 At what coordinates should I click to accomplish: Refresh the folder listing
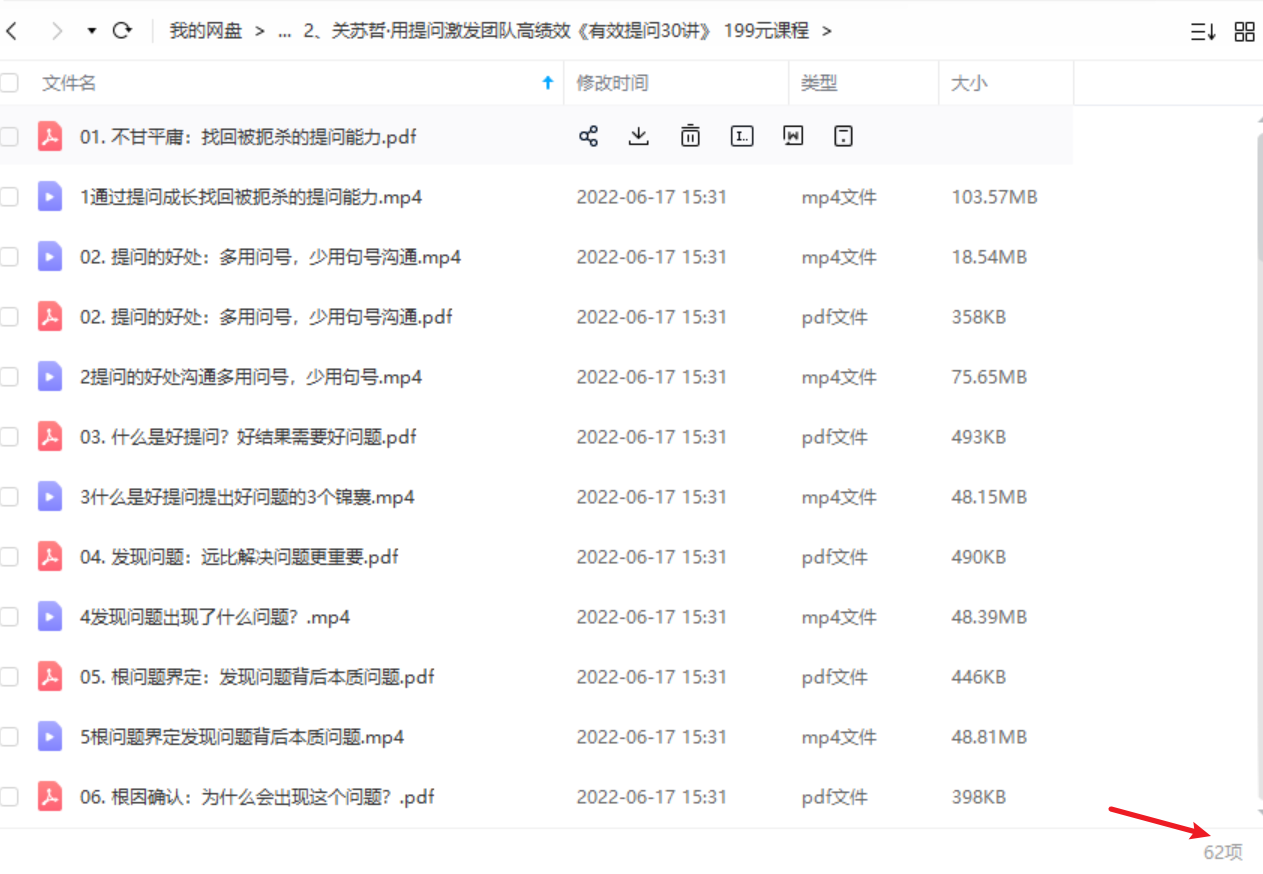pos(122,31)
